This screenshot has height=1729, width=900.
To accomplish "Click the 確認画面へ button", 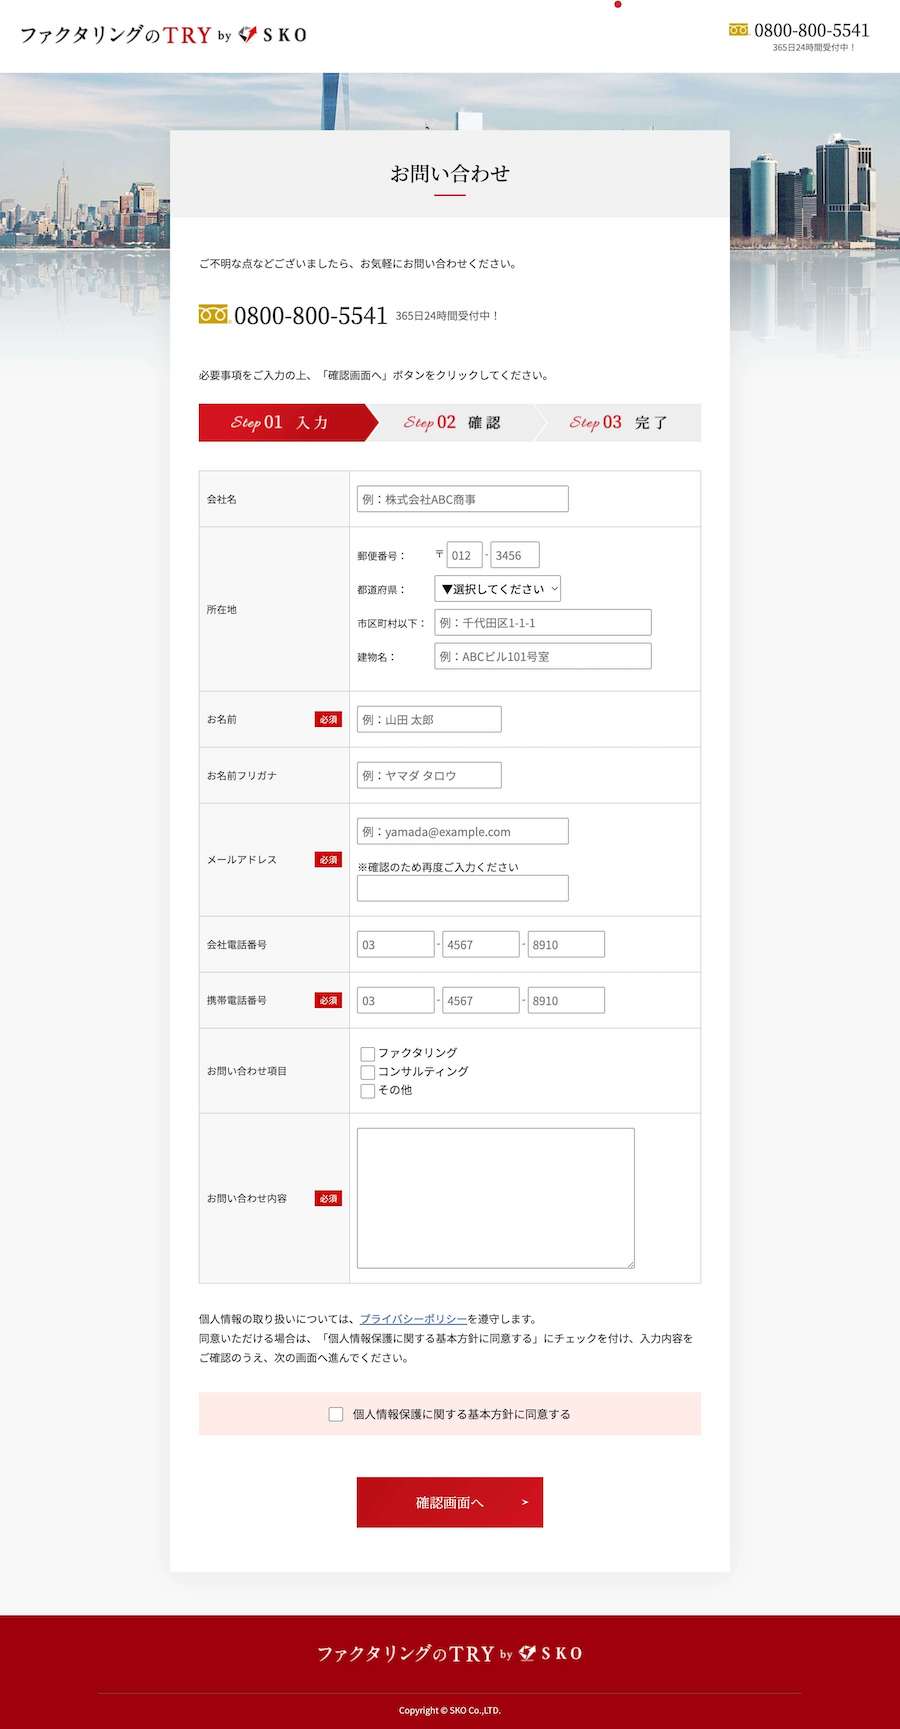I will click(x=450, y=1502).
